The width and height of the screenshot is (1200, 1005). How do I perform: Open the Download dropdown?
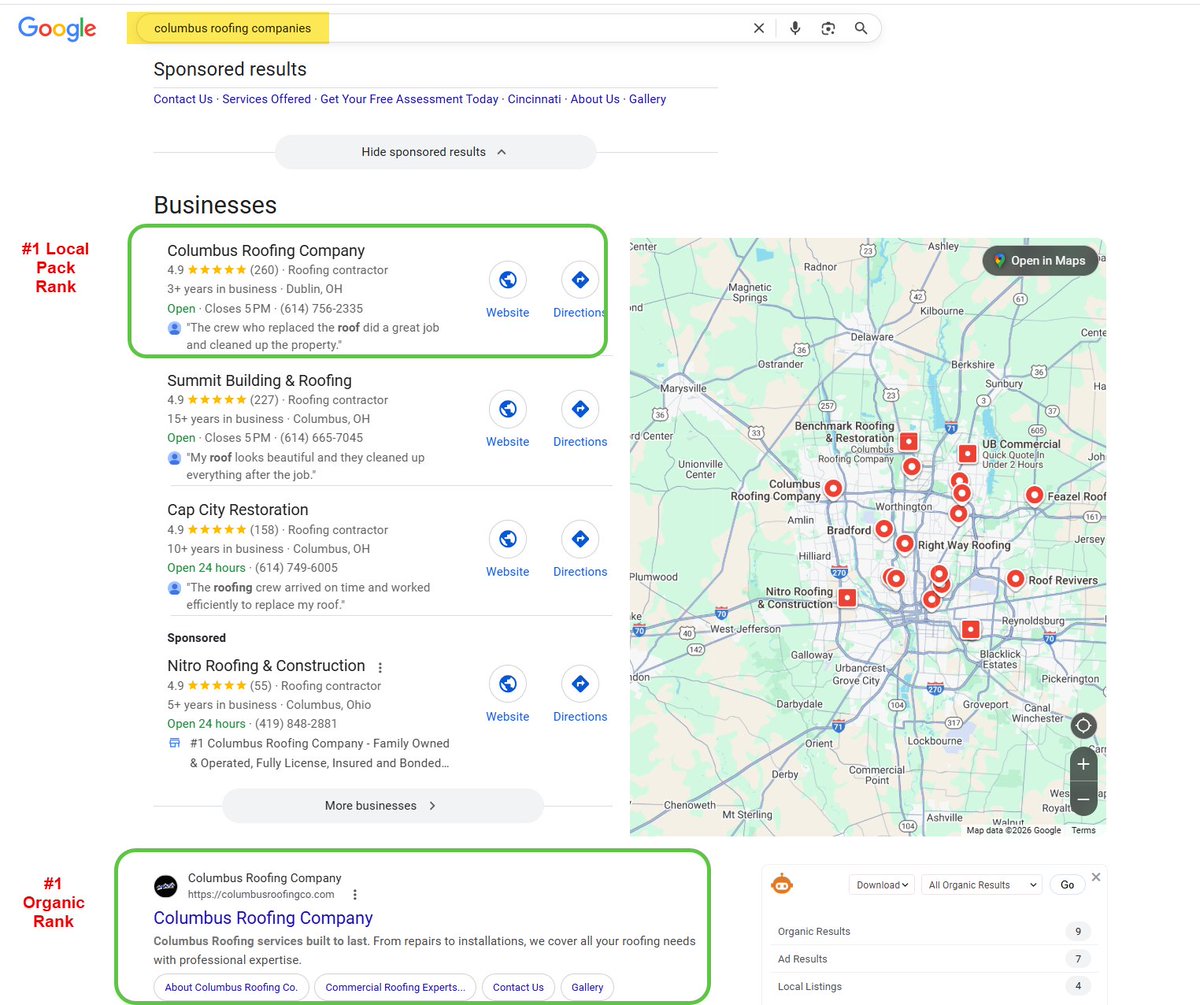(882, 885)
